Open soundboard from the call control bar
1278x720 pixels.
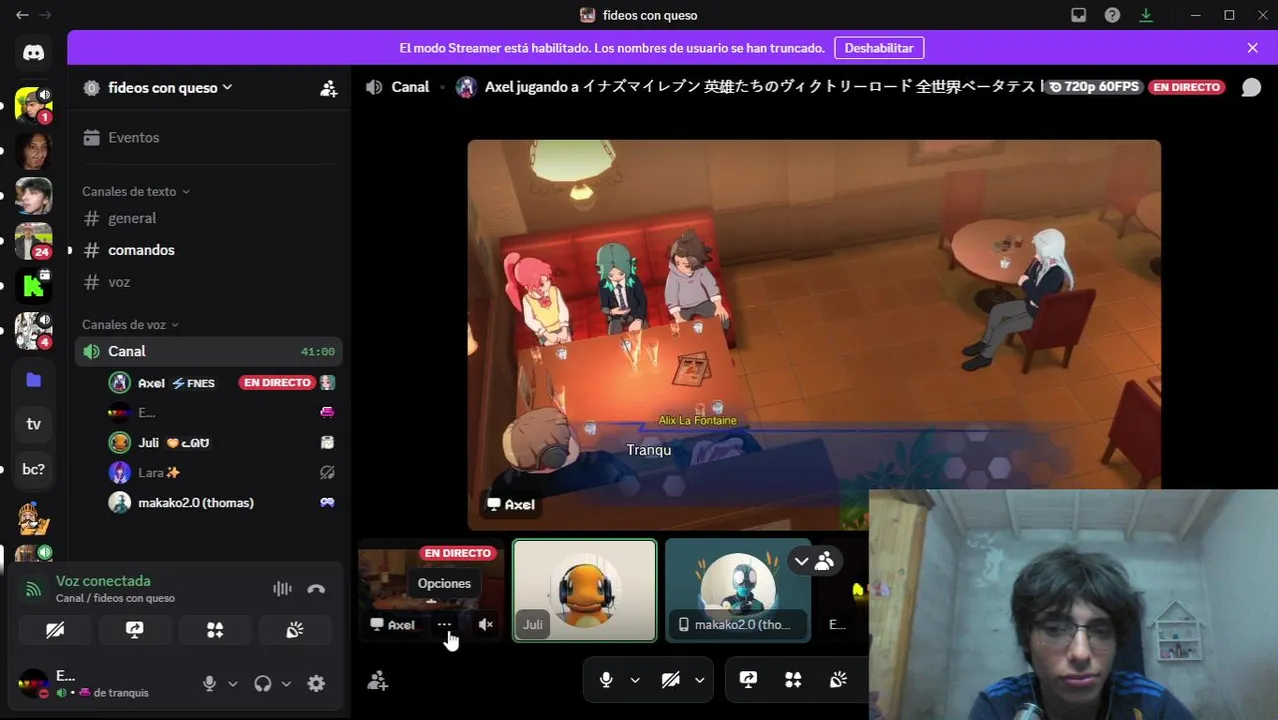[x=838, y=680]
